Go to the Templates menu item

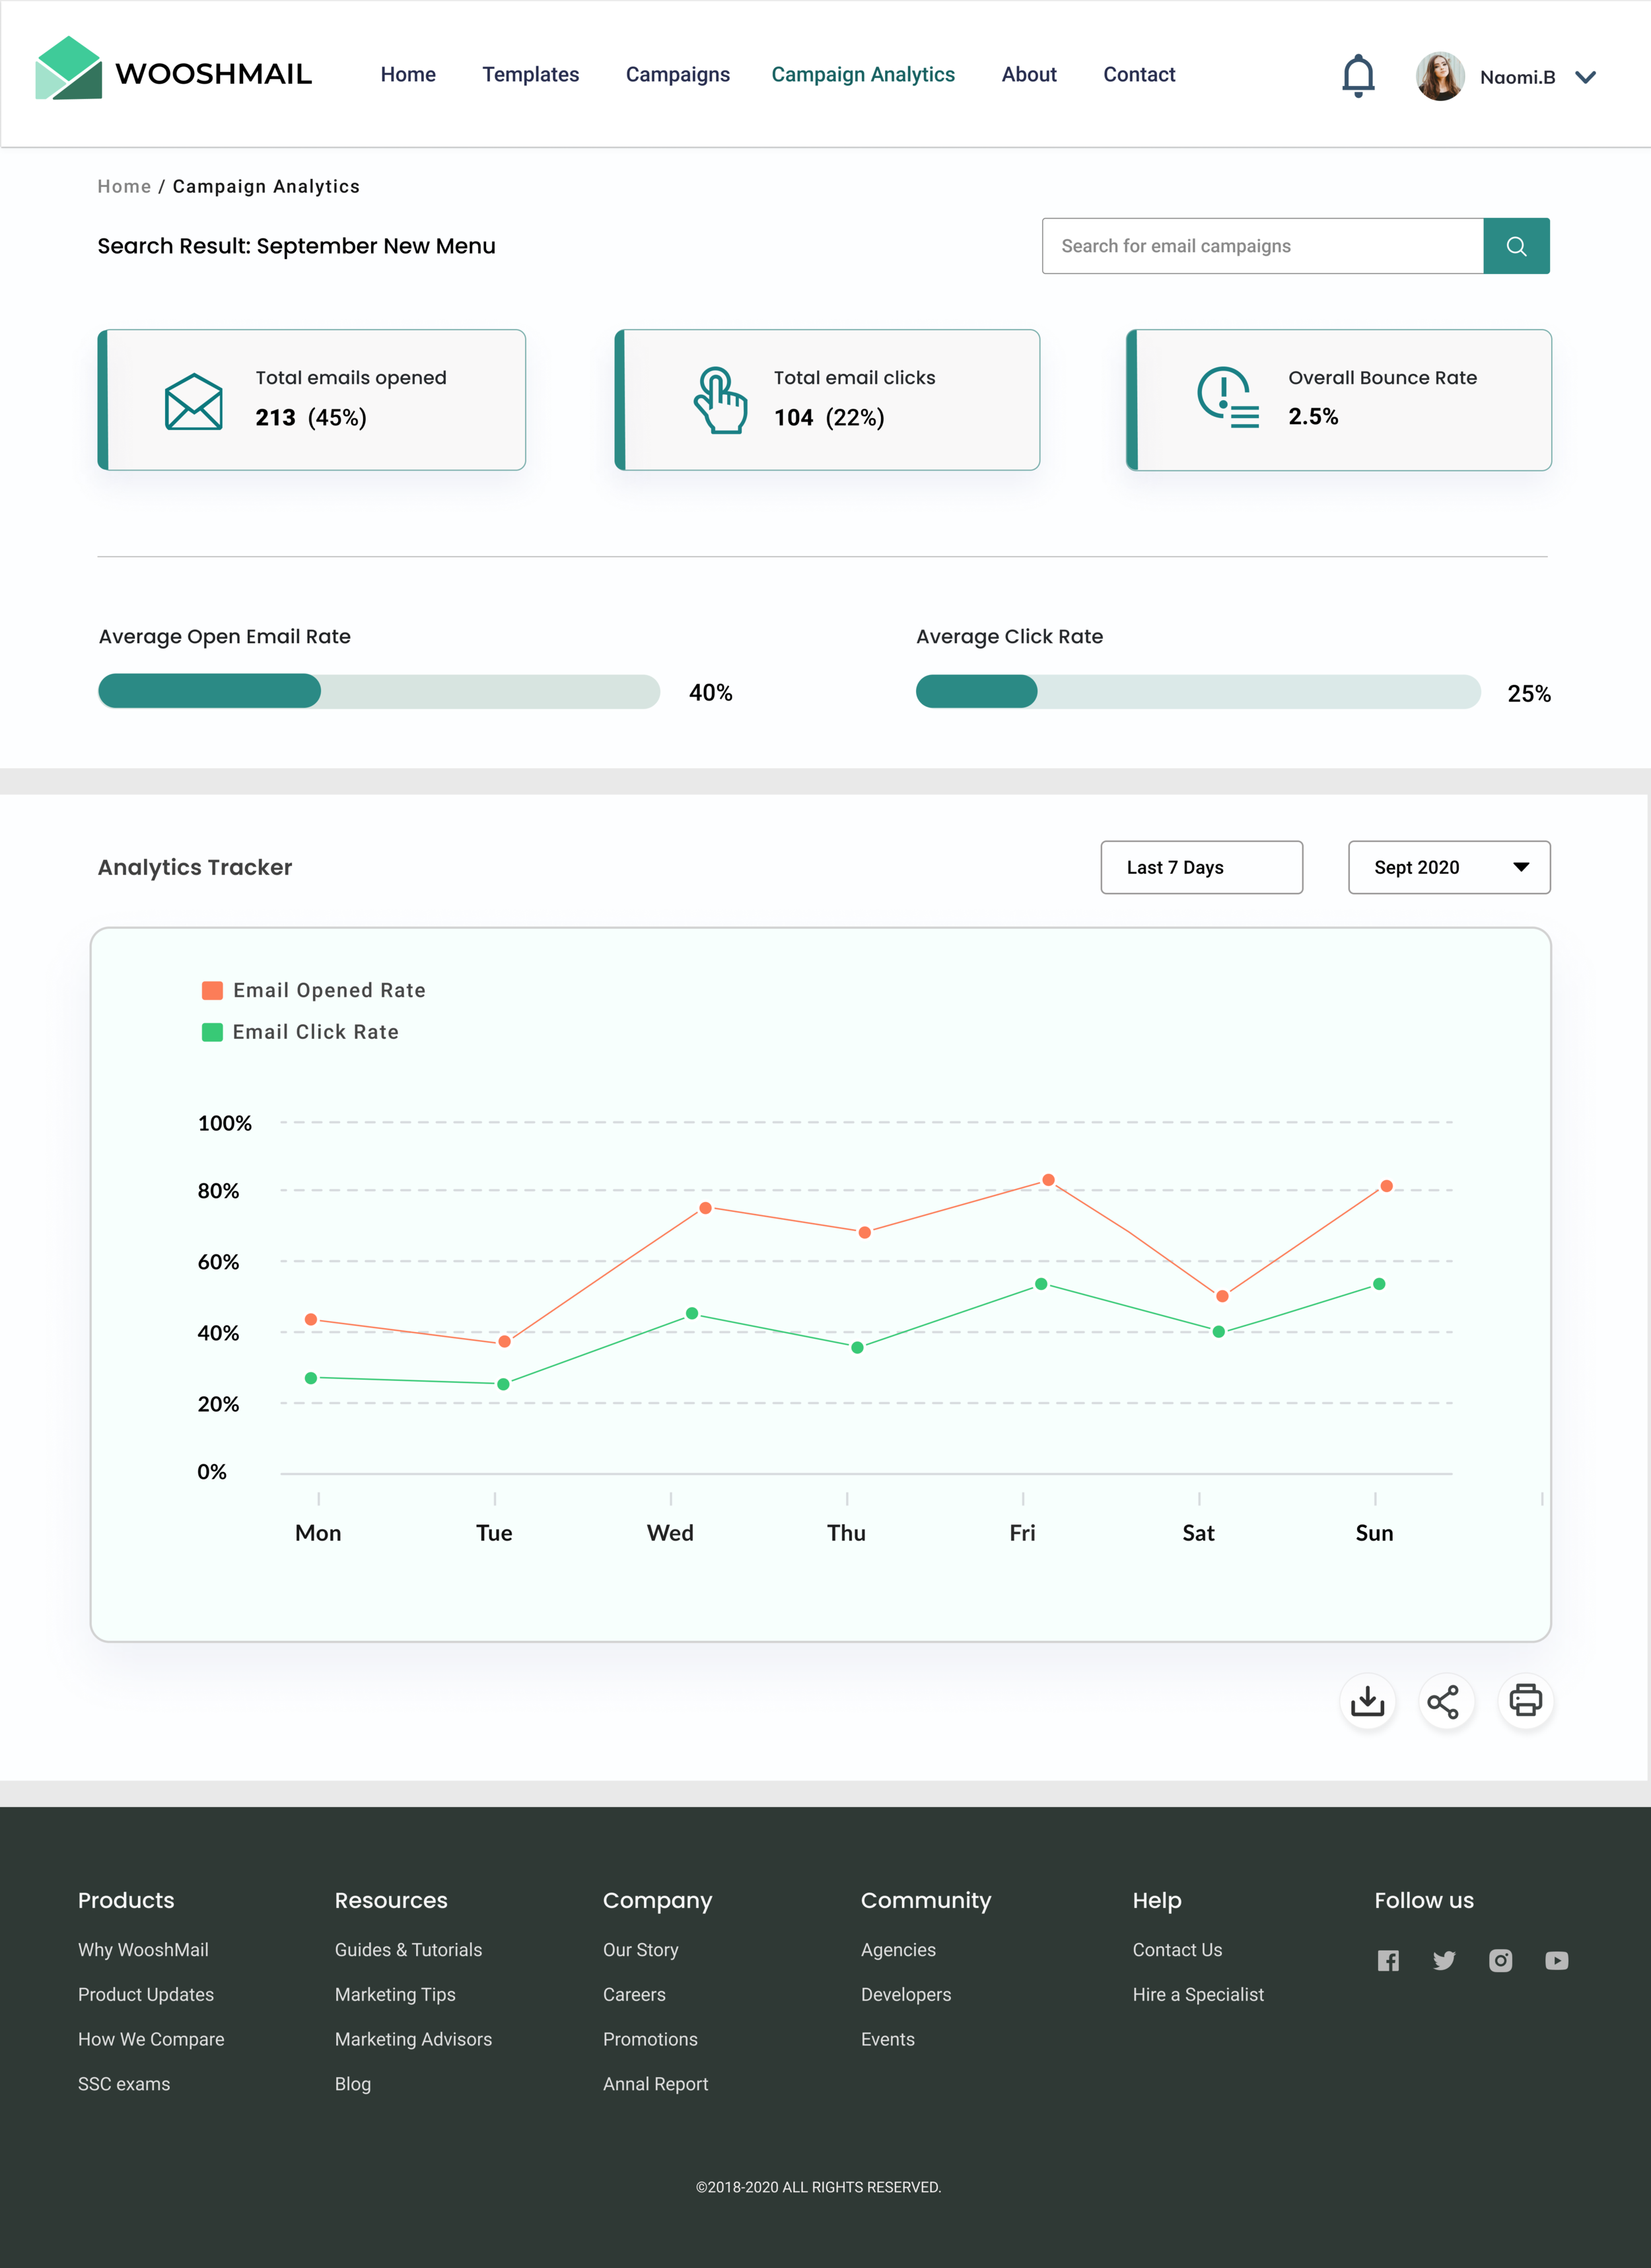pyautogui.click(x=530, y=75)
